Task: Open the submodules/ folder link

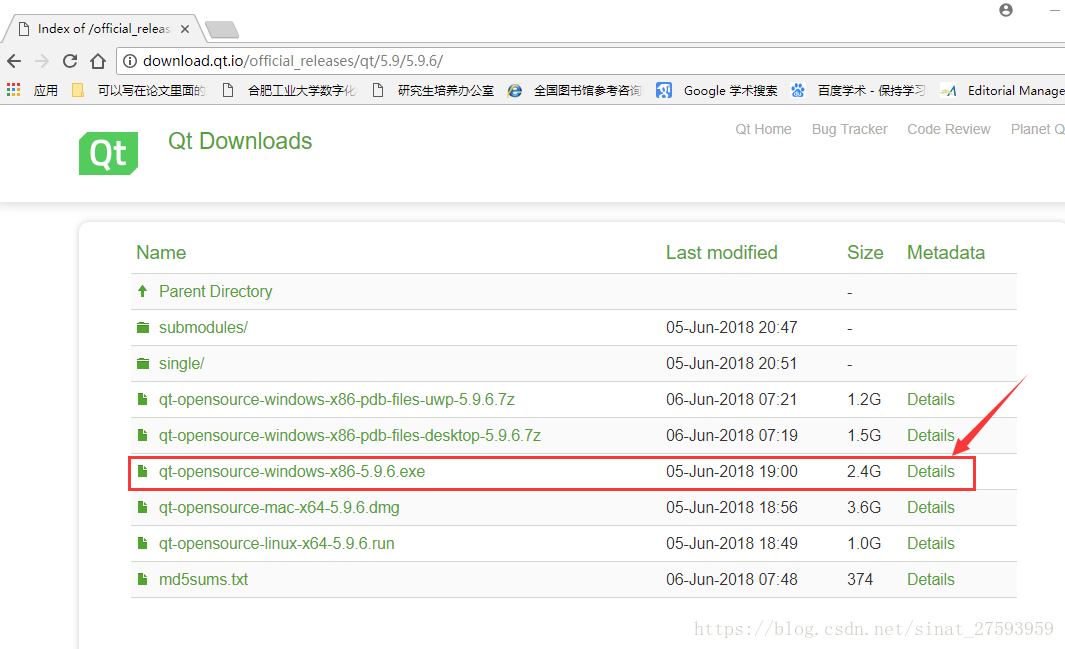Action: coord(203,327)
